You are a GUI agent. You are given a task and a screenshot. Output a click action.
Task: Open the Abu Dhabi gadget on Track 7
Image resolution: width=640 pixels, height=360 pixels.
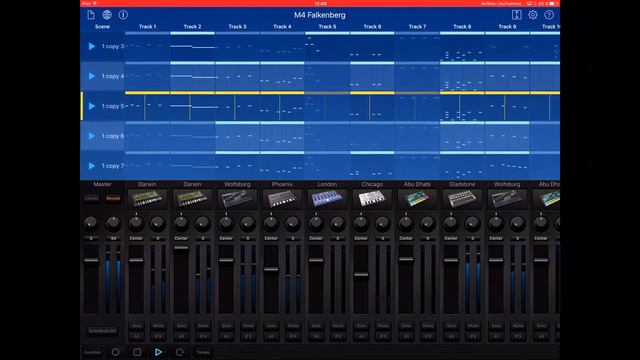point(417,199)
